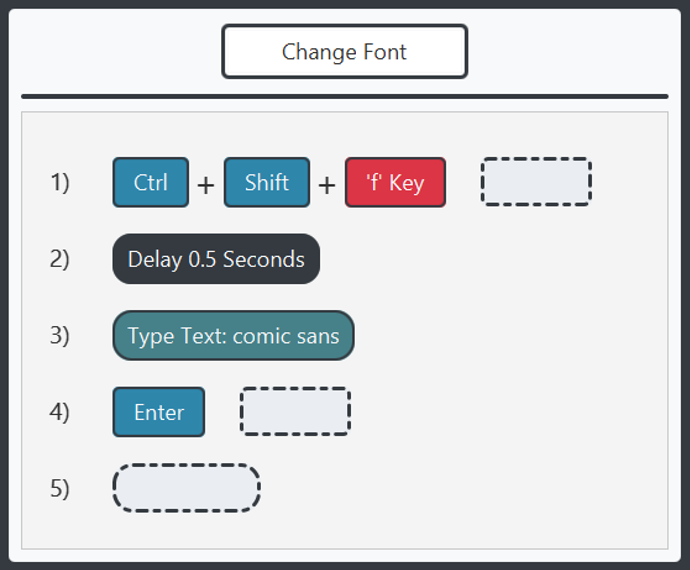Click the empty rounded slot in step 5
The height and width of the screenshot is (570, 690).
pyautogui.click(x=186, y=488)
